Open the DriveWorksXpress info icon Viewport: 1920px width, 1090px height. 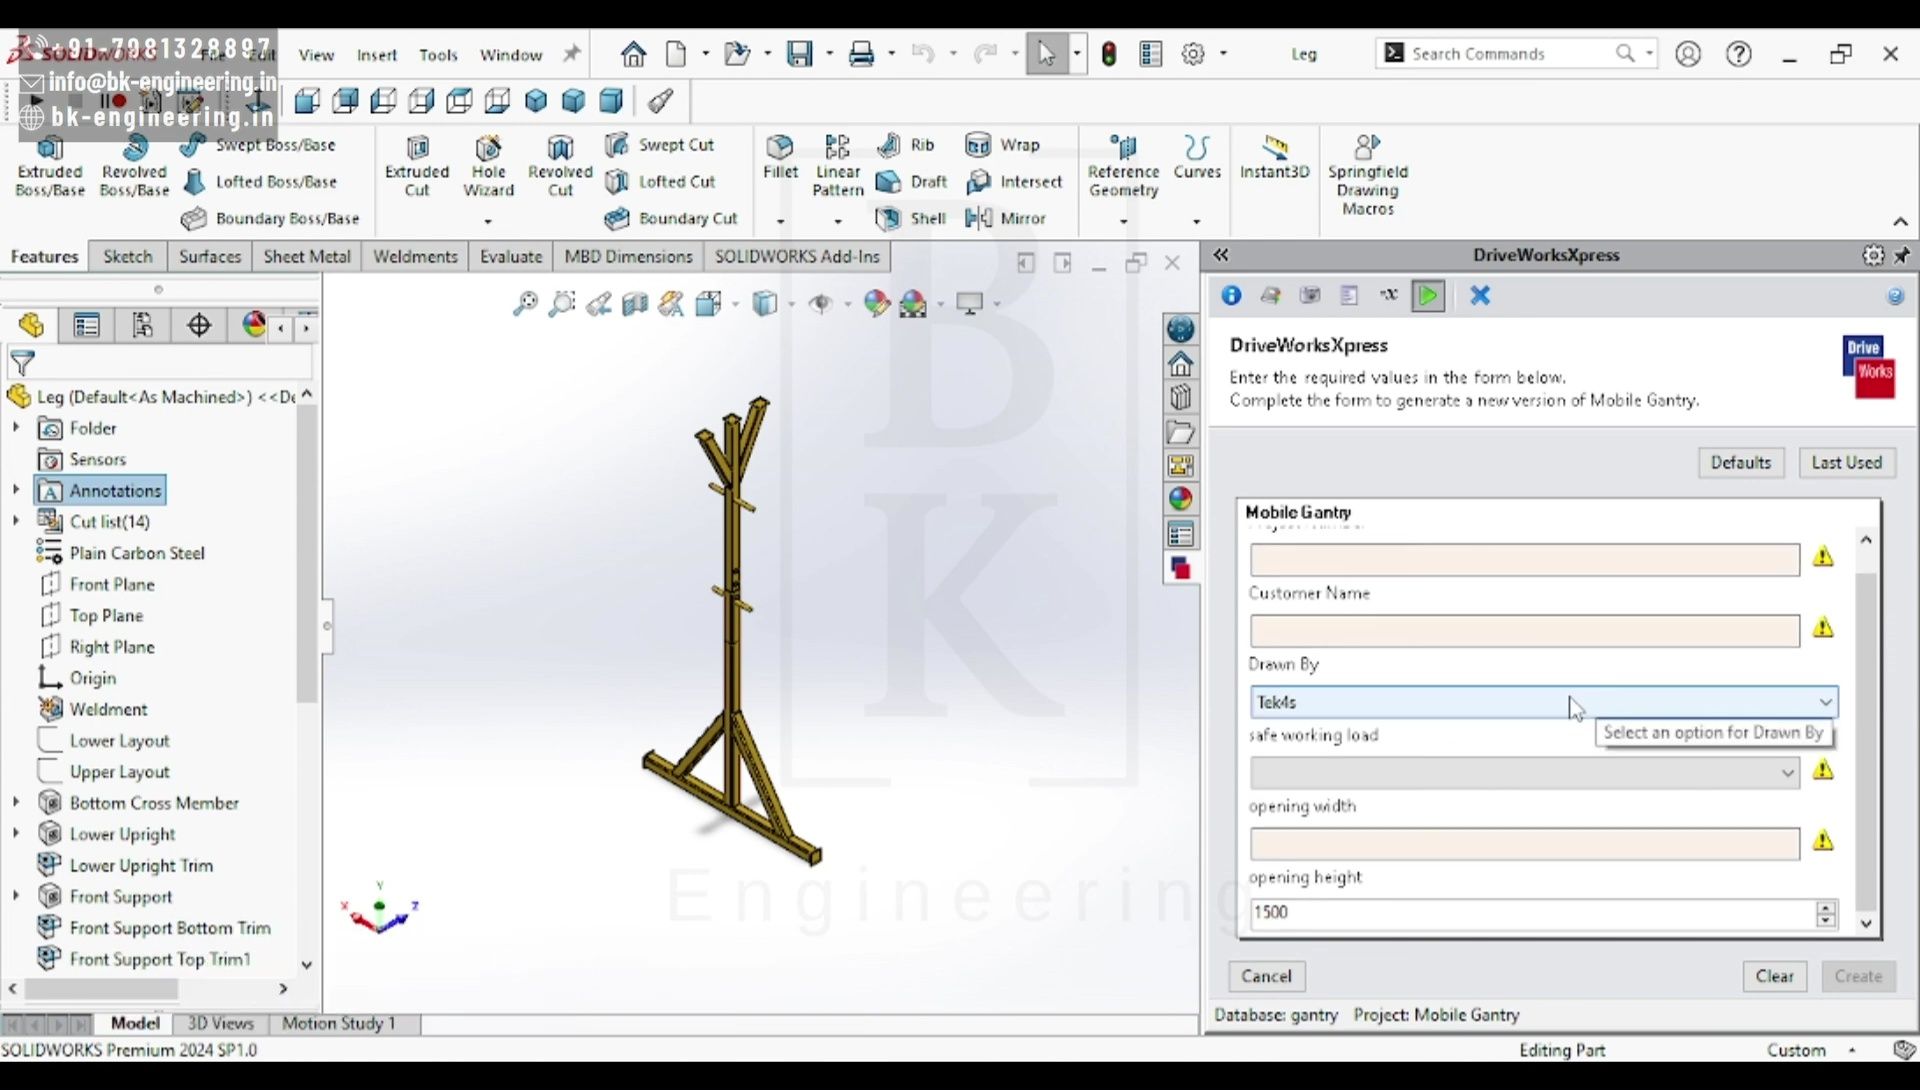tap(1231, 295)
